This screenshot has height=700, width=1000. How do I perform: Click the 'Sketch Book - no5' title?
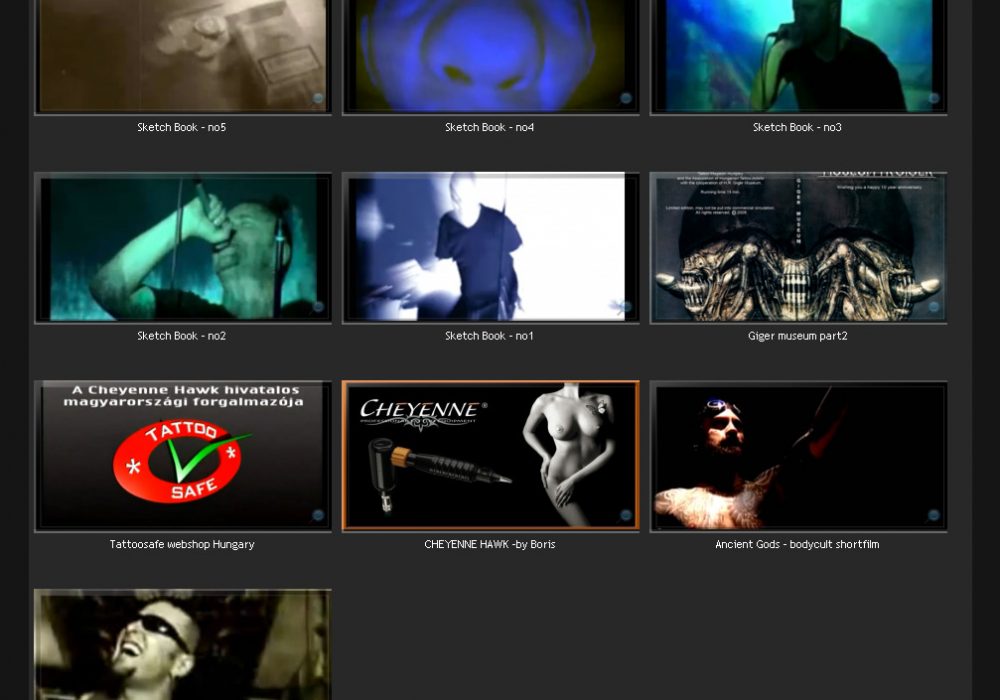tap(182, 128)
